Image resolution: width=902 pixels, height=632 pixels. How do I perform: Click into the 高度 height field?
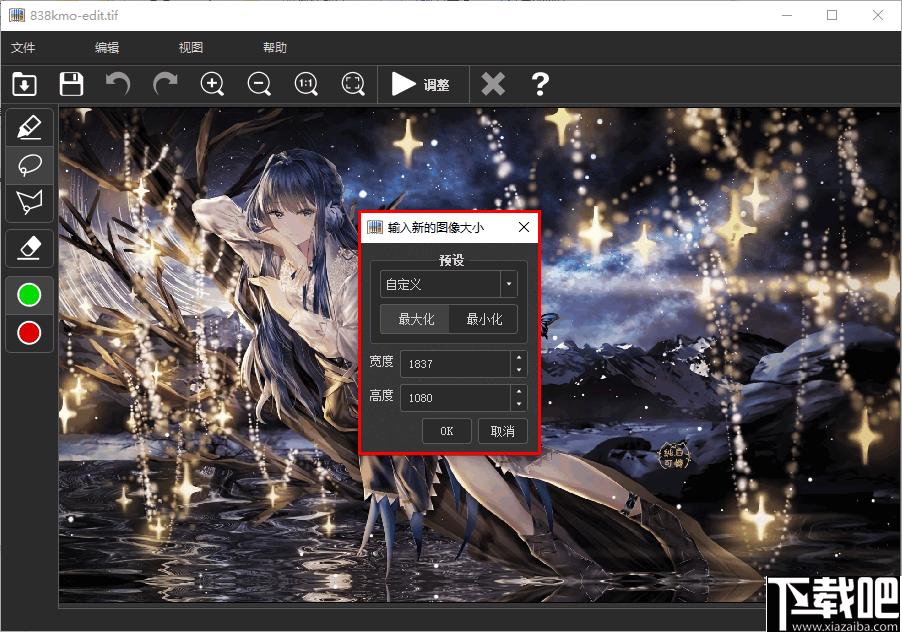pos(455,398)
